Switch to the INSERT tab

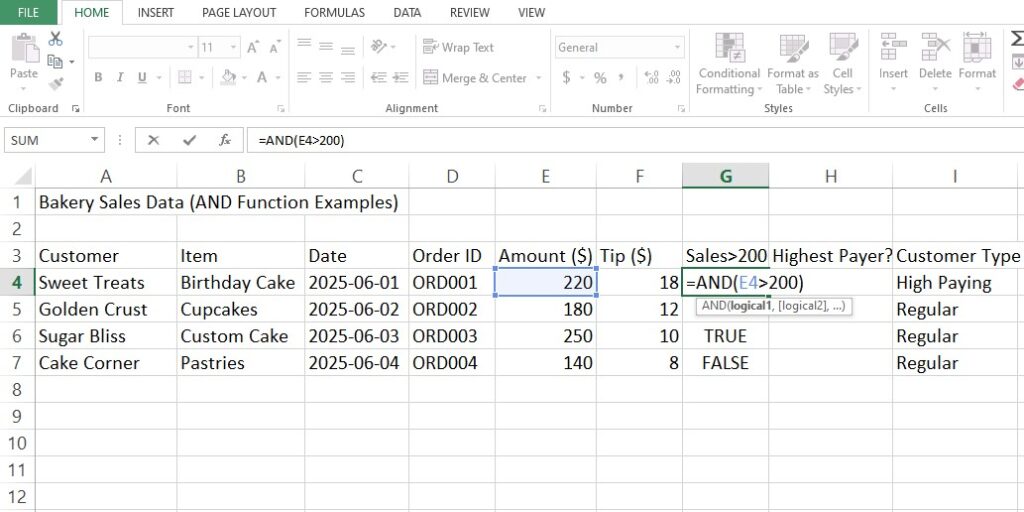[x=155, y=12]
